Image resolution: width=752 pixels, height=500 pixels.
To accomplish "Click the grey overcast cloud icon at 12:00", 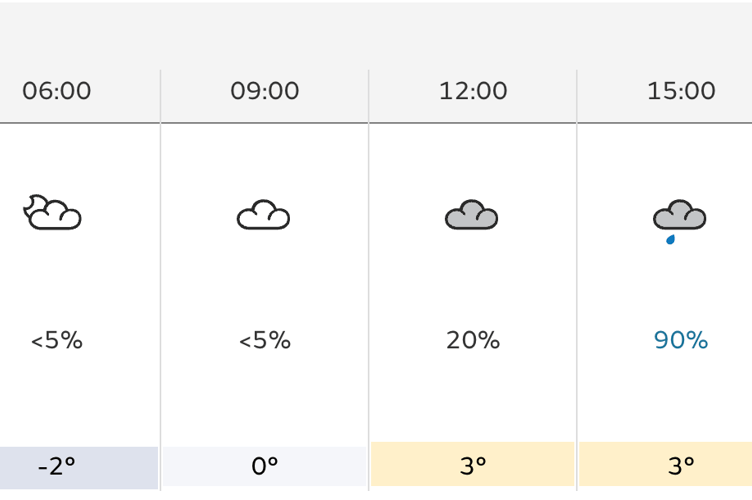I will (x=471, y=214).
